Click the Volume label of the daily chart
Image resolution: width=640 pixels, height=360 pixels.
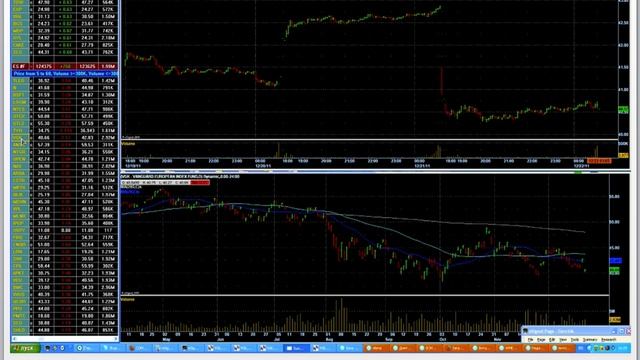(128, 299)
